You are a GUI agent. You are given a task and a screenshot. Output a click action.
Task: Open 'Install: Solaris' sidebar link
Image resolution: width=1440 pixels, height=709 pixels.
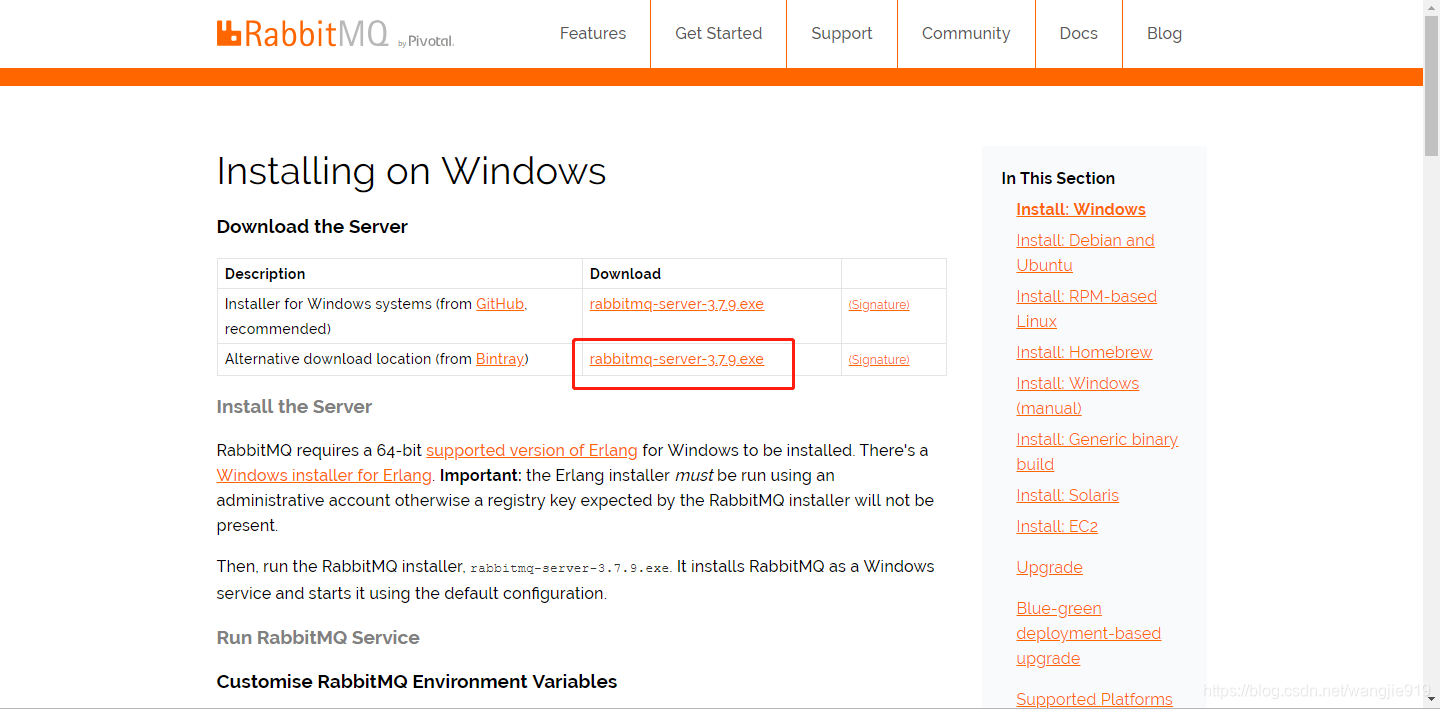[x=1067, y=495]
